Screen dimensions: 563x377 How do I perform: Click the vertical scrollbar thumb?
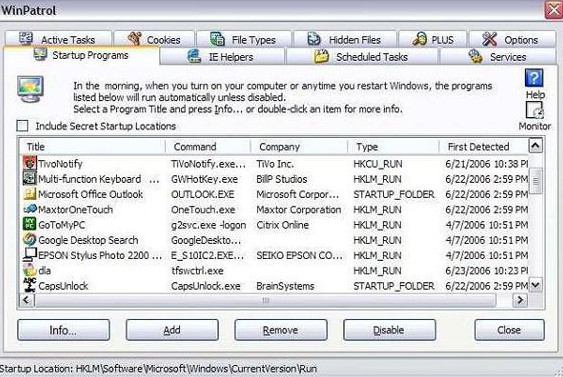[x=535, y=181]
